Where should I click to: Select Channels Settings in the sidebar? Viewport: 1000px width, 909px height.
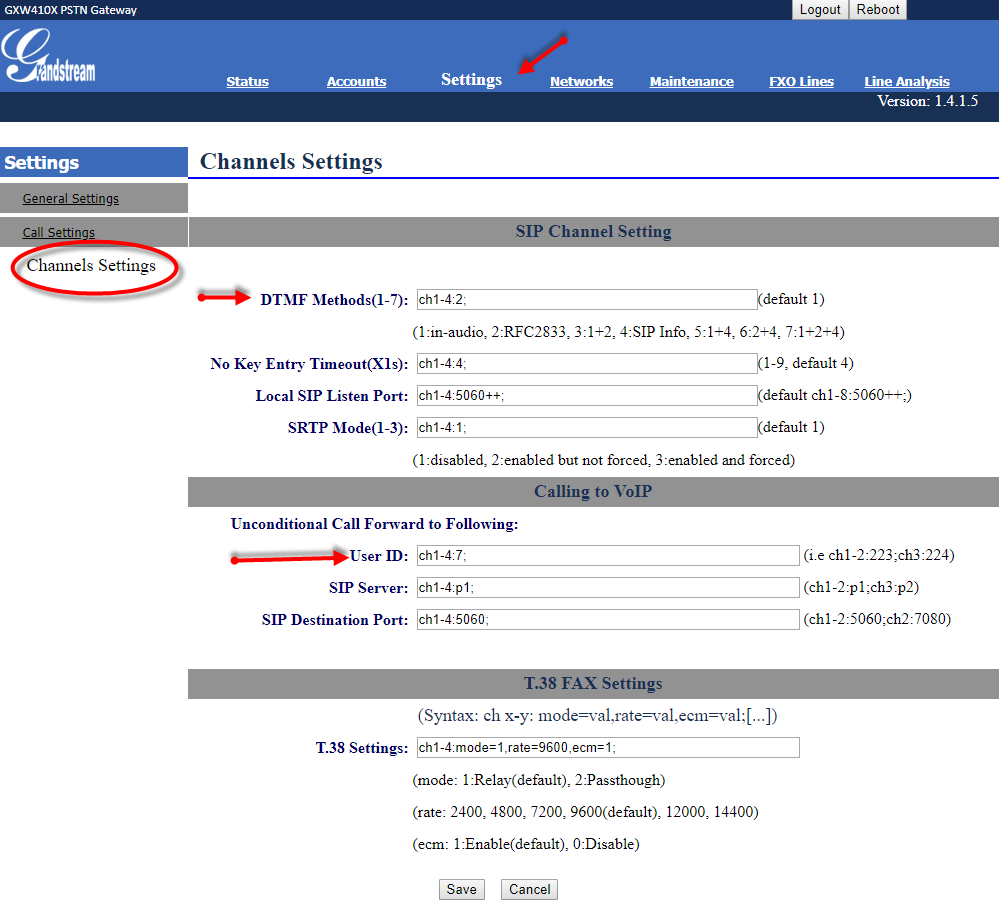coord(91,265)
